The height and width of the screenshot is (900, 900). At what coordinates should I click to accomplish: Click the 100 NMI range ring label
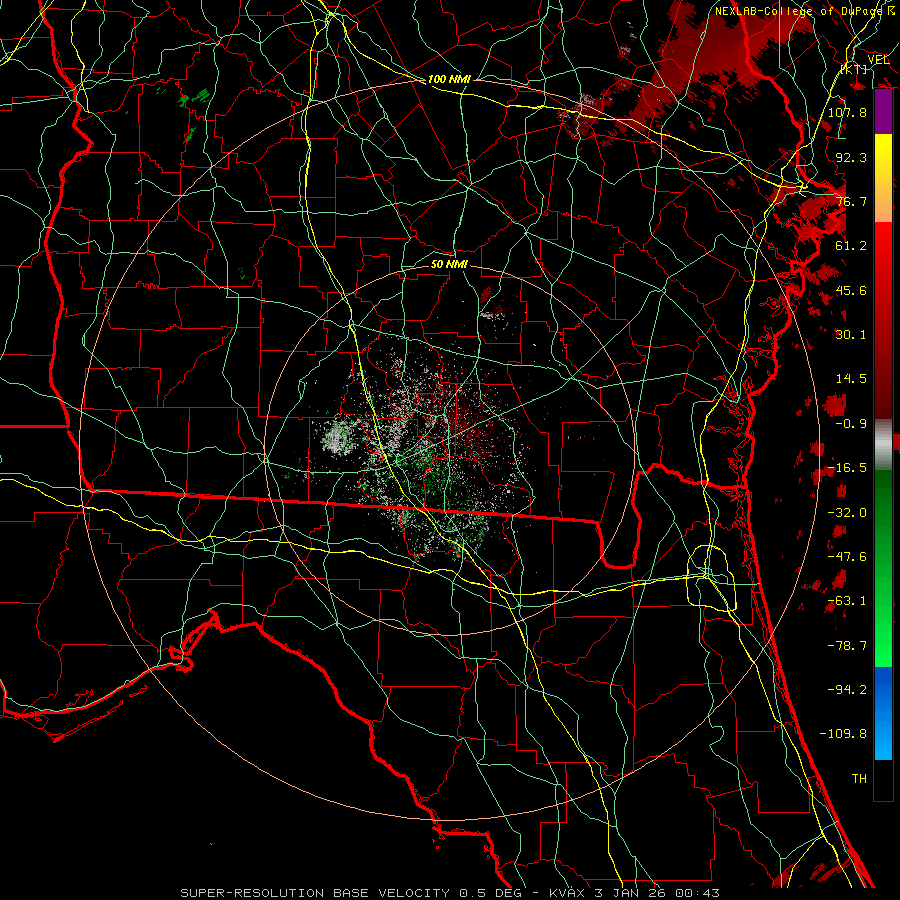click(449, 79)
